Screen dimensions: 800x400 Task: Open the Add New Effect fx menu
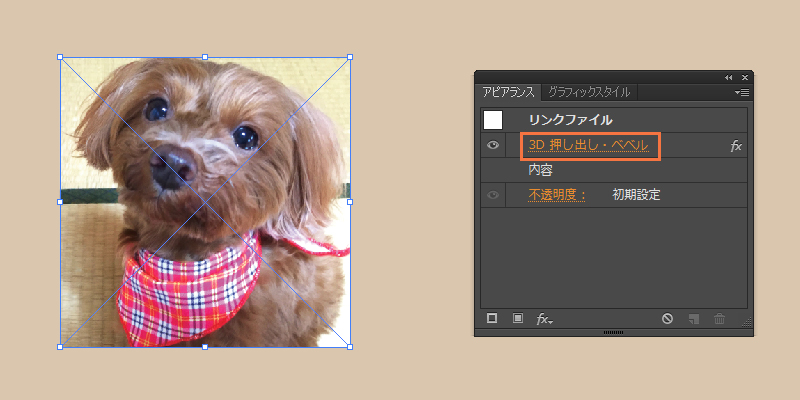(544, 319)
